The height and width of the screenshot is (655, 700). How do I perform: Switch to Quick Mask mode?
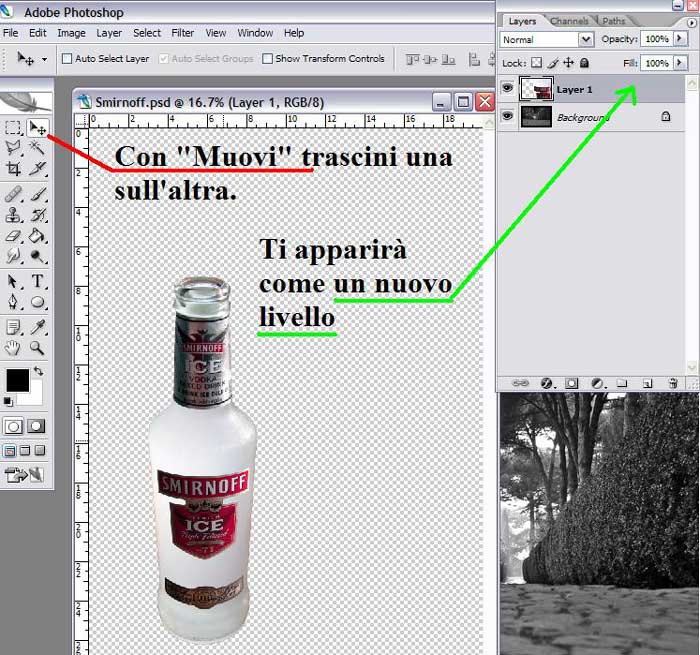tap(37, 426)
